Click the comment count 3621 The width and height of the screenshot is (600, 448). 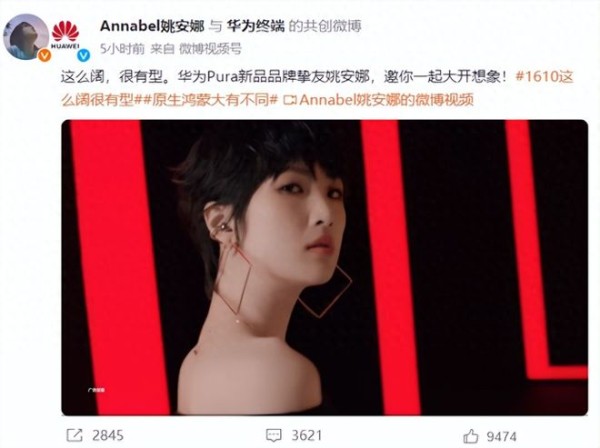307,435
